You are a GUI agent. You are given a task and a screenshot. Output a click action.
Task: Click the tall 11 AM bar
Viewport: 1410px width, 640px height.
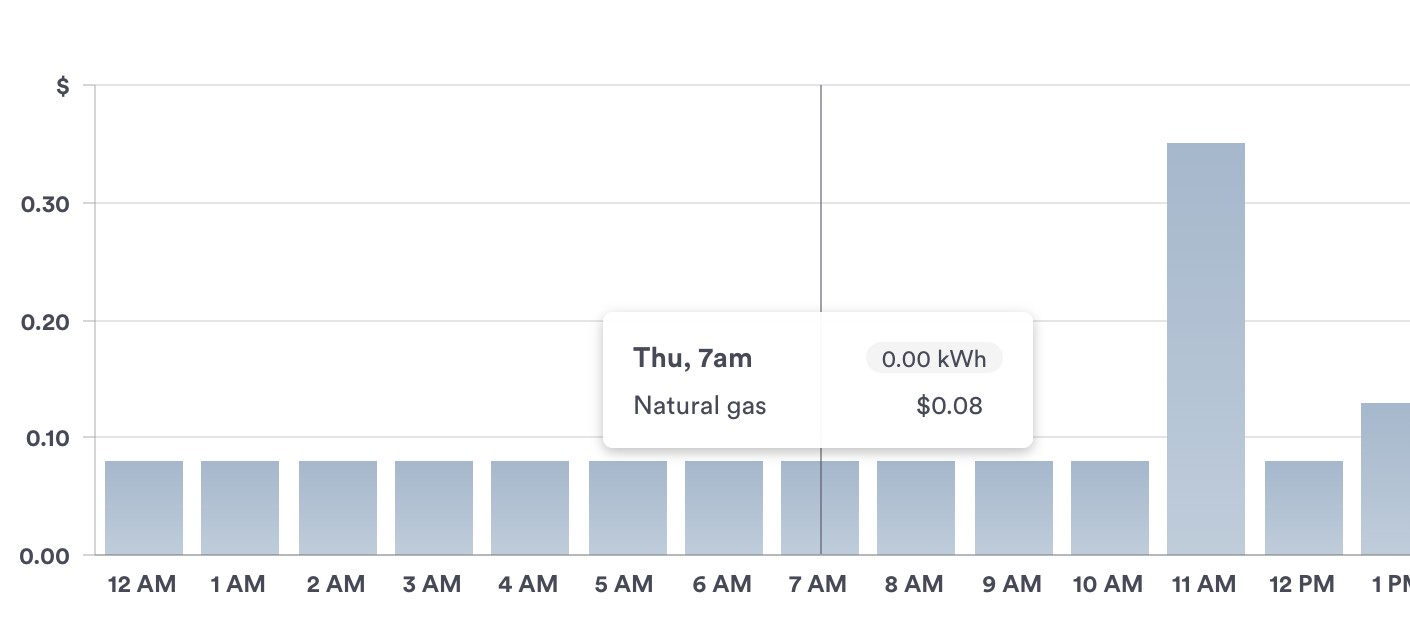pyautogui.click(x=1206, y=350)
